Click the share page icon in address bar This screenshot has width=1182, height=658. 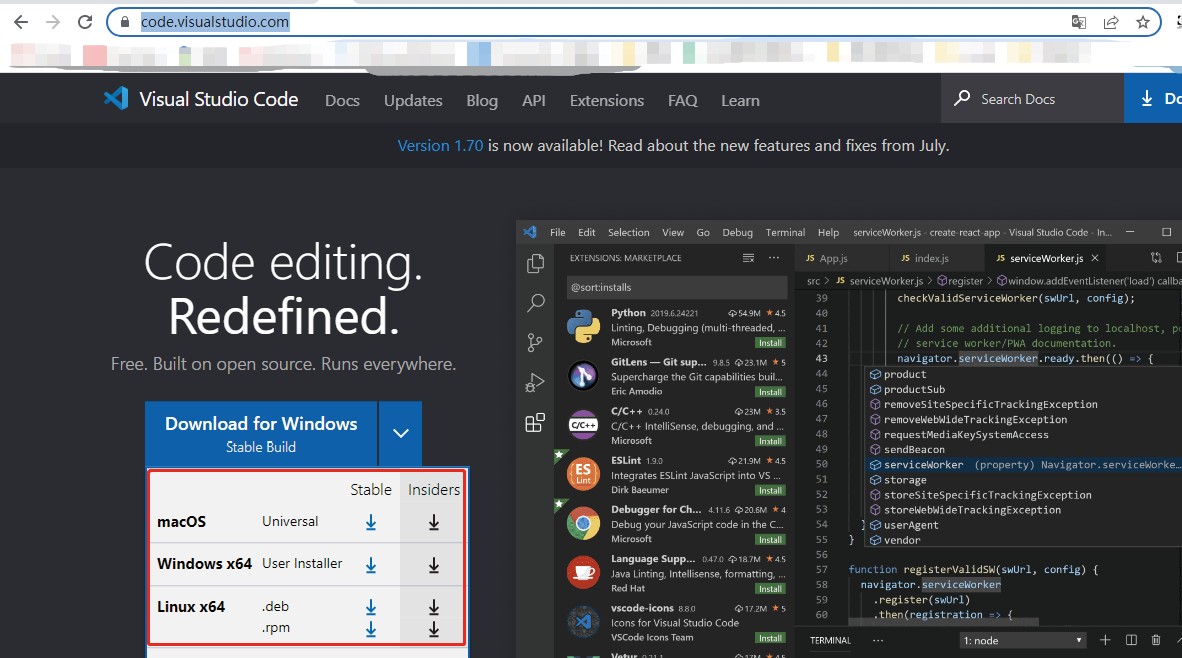click(1111, 22)
